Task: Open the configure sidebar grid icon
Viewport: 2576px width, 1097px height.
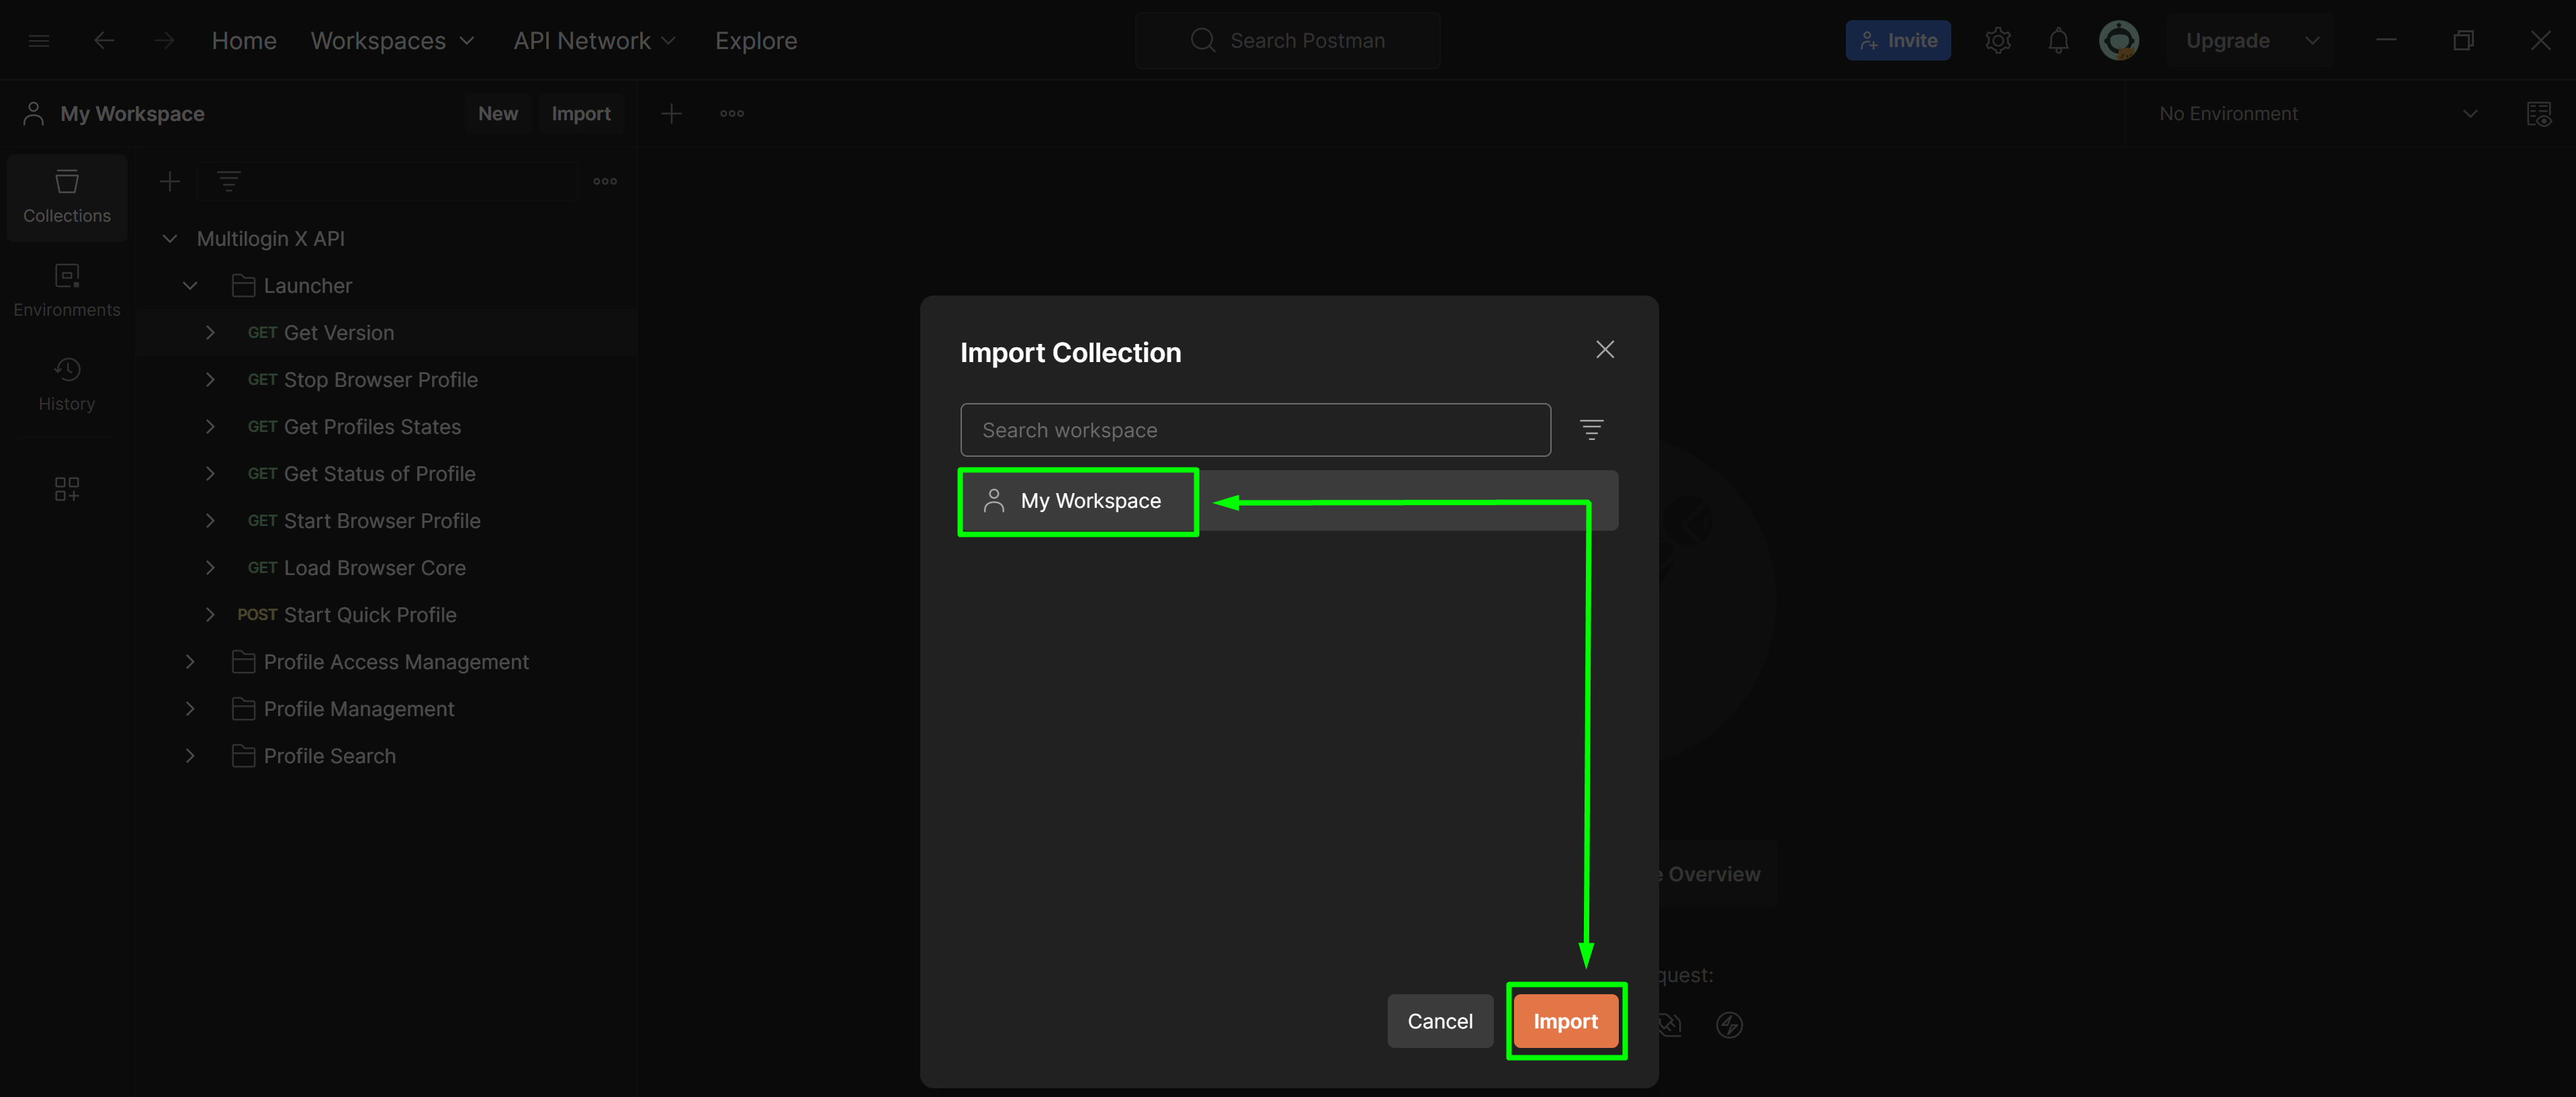Action: tap(67, 489)
